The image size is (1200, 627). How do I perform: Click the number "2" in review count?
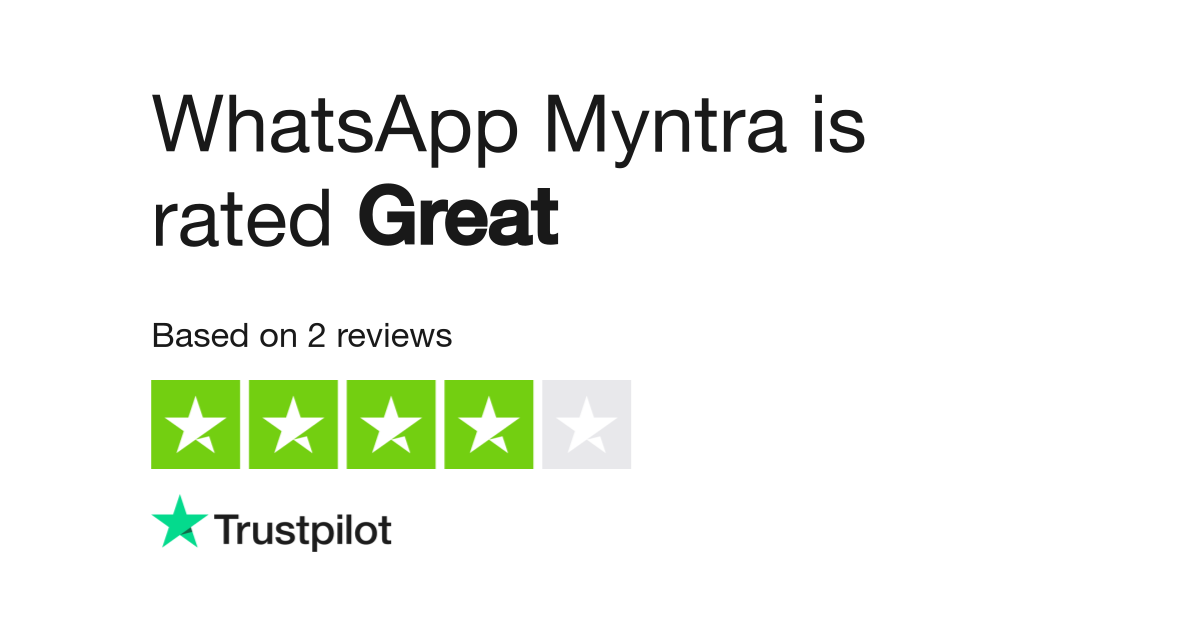point(316,336)
